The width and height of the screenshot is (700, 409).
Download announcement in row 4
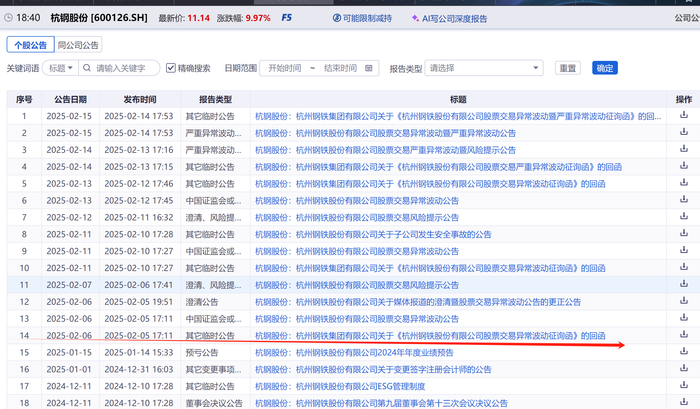(x=683, y=166)
